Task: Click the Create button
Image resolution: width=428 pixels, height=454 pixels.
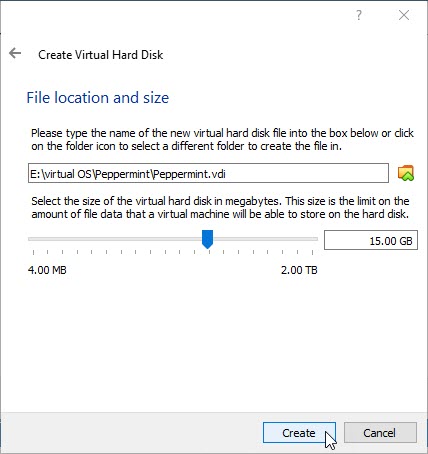Action: [299, 433]
